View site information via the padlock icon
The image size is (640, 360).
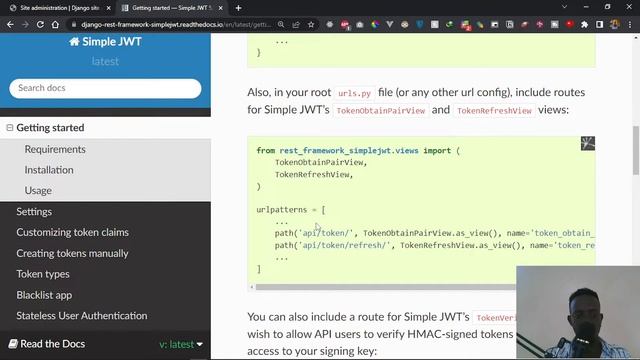click(73, 24)
